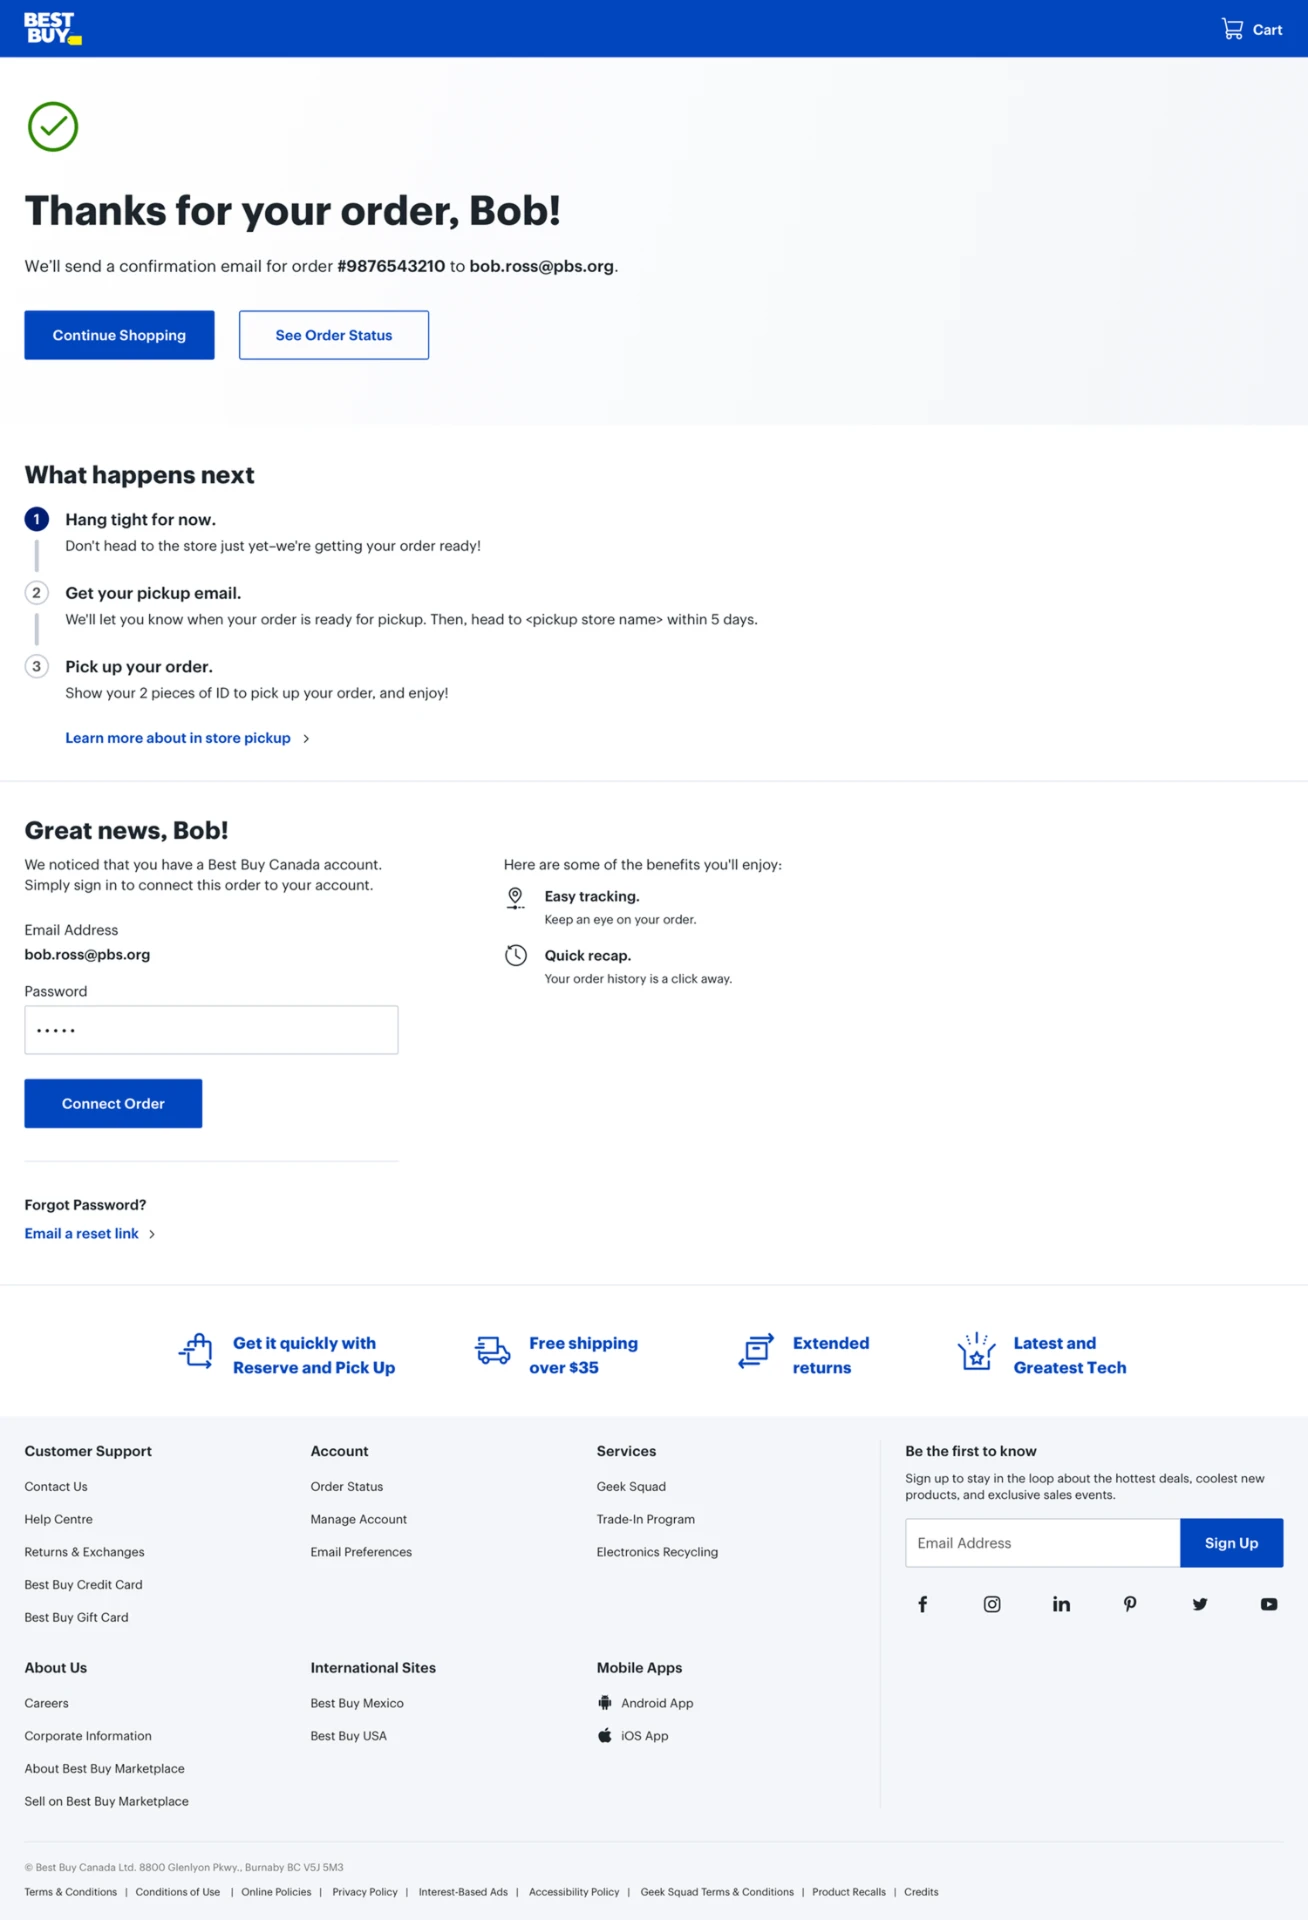Open the Accessibility Policy link
Image resolution: width=1308 pixels, height=1920 pixels.
[x=574, y=1892]
